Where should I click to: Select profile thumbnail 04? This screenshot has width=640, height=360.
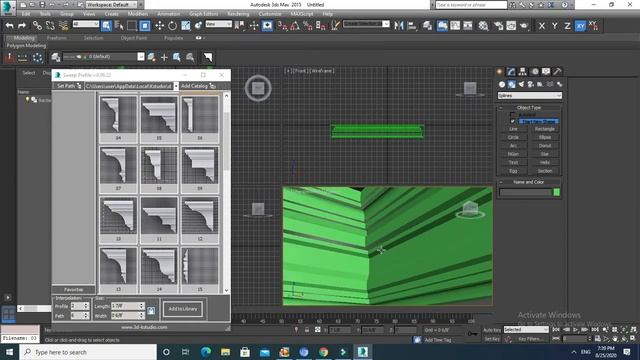[x=118, y=118]
